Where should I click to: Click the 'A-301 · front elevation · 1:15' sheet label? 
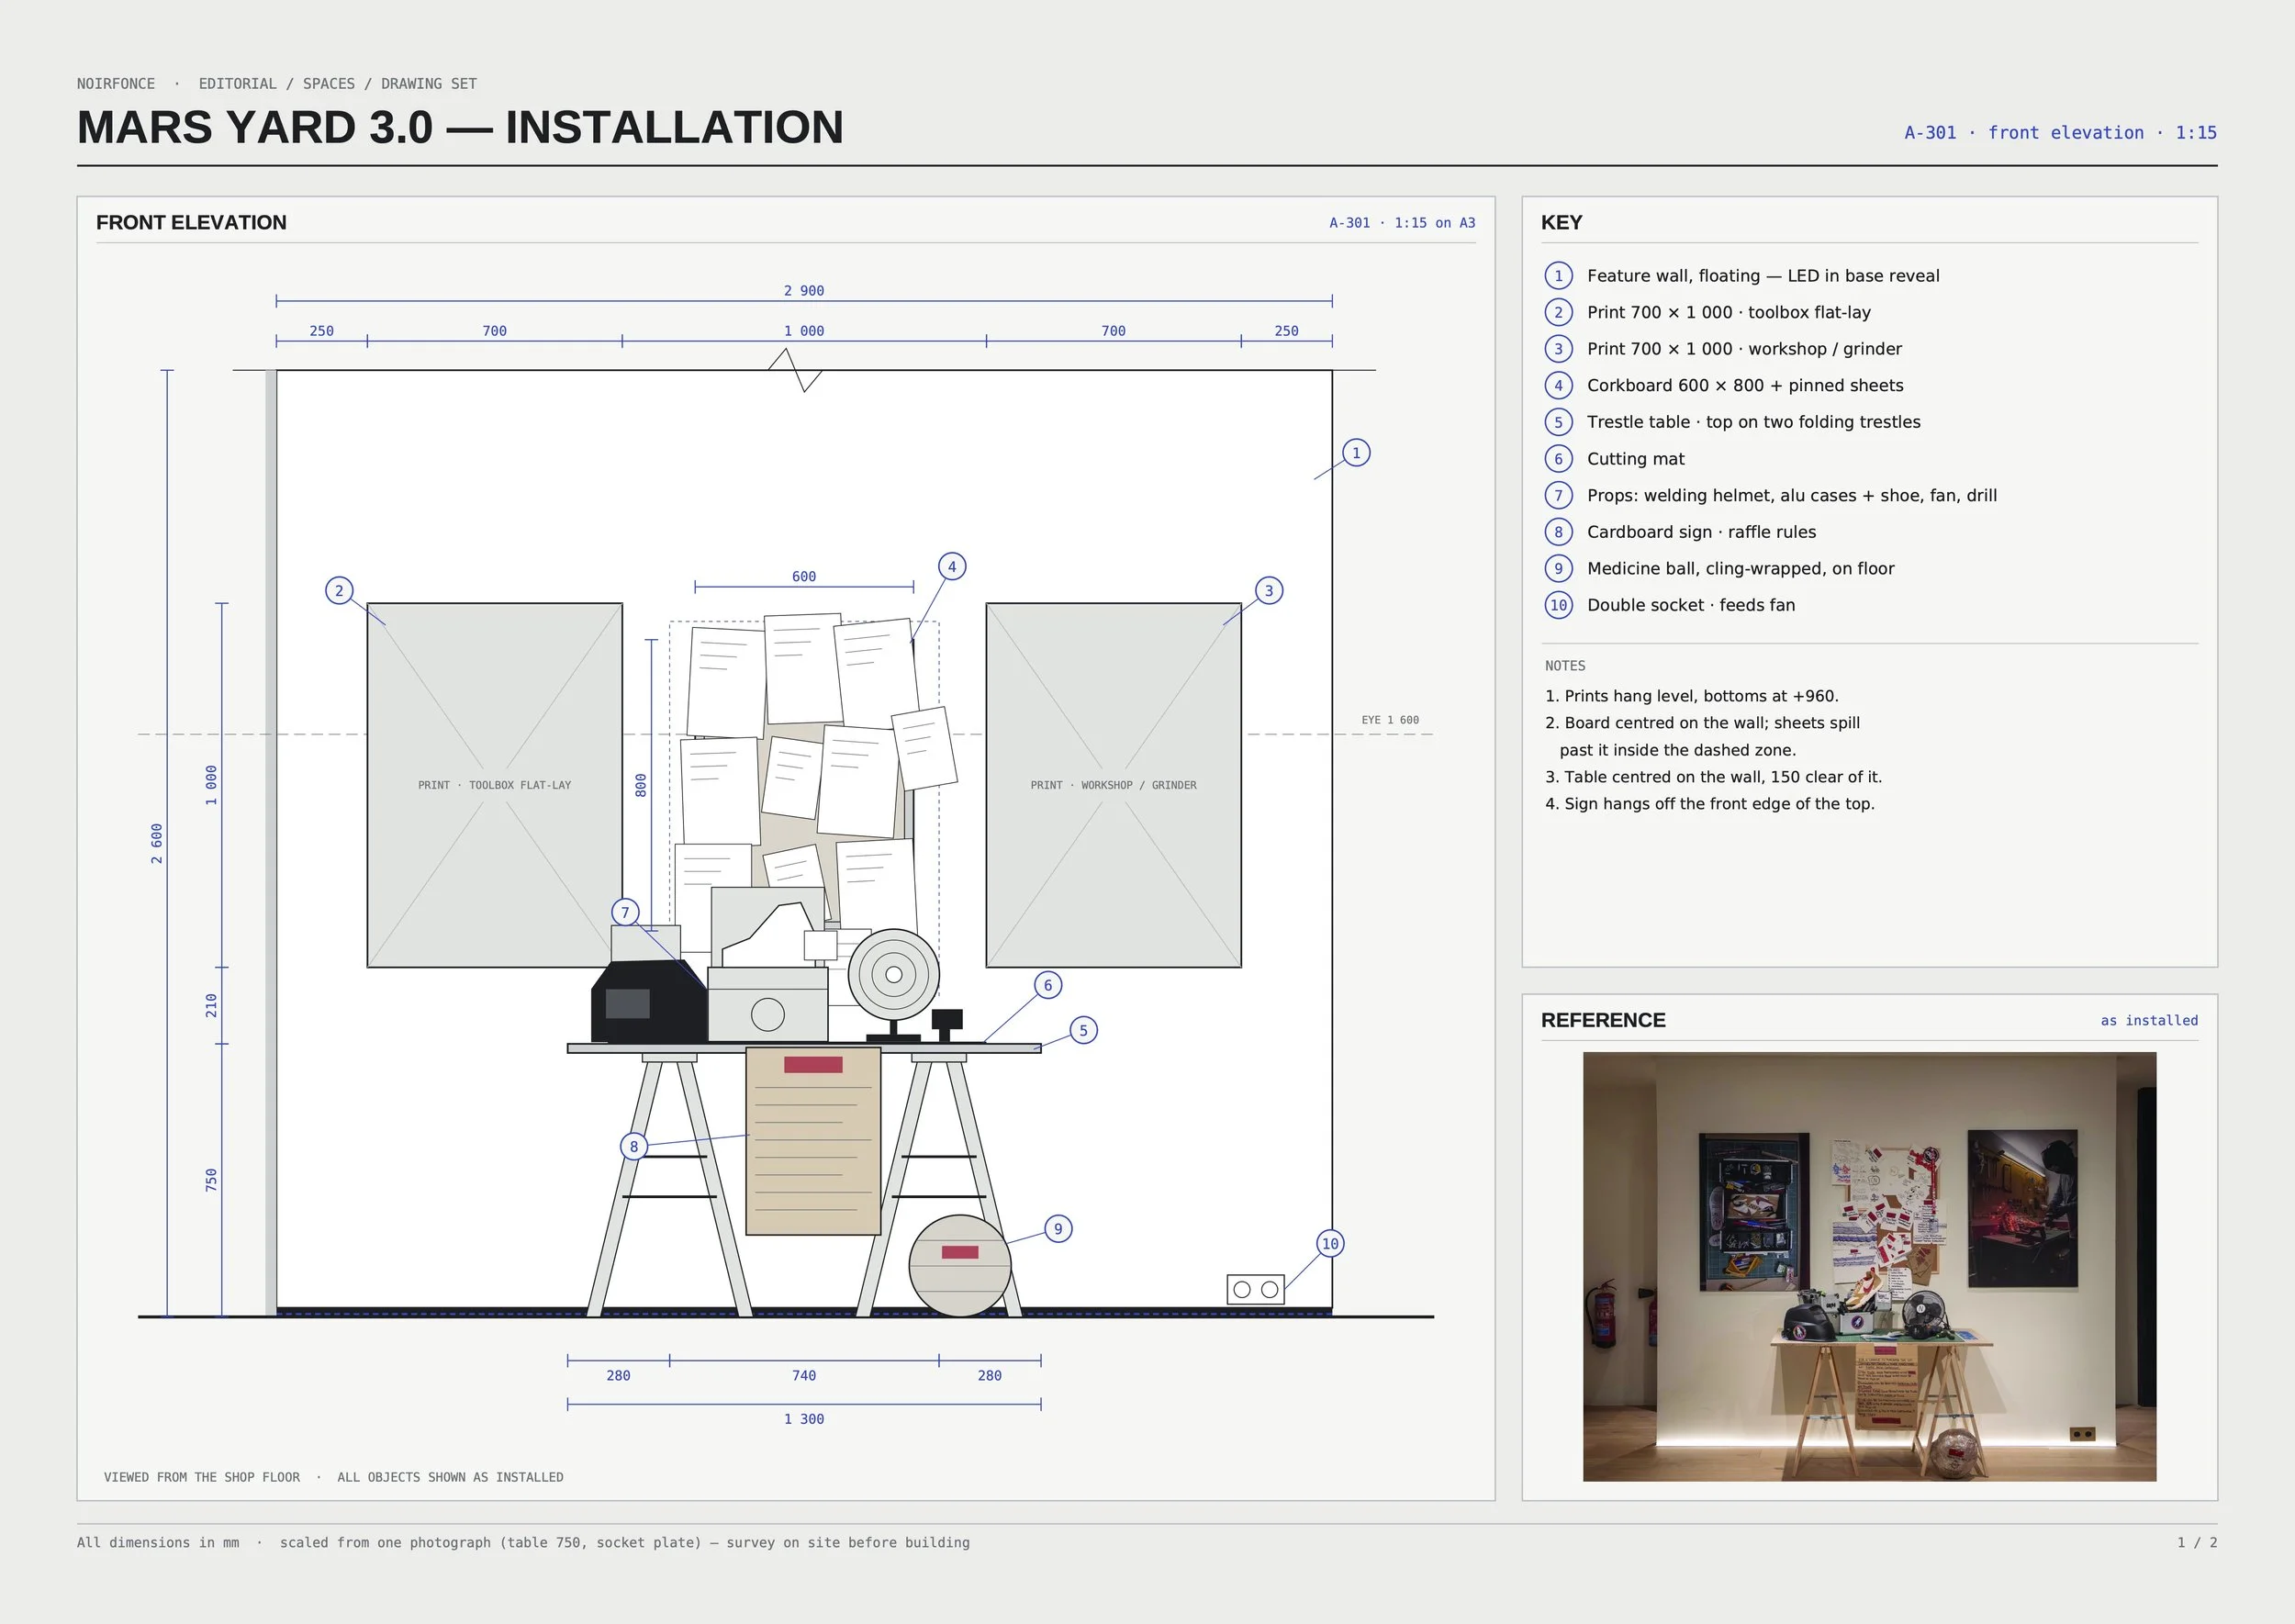pyautogui.click(x=2060, y=133)
